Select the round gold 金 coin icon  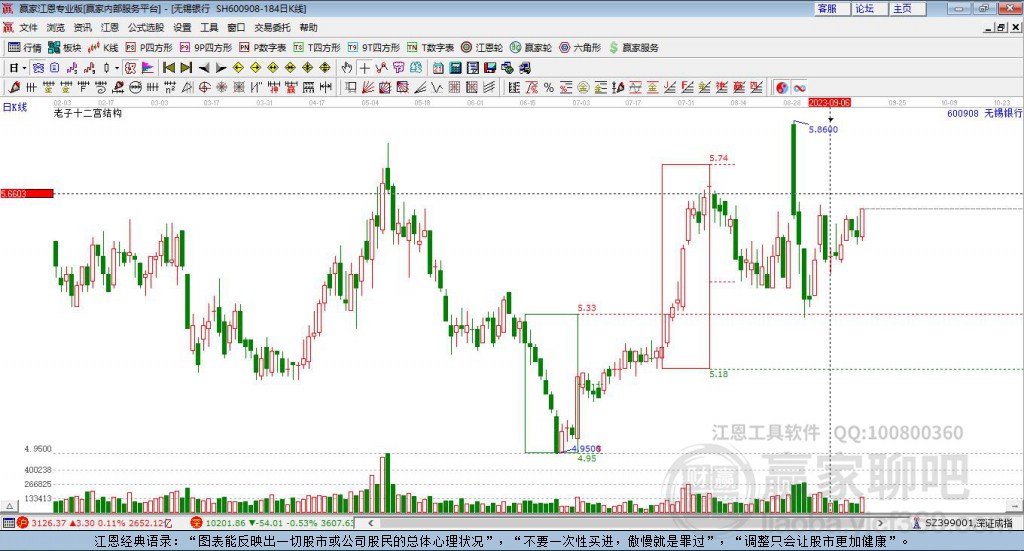583,87
